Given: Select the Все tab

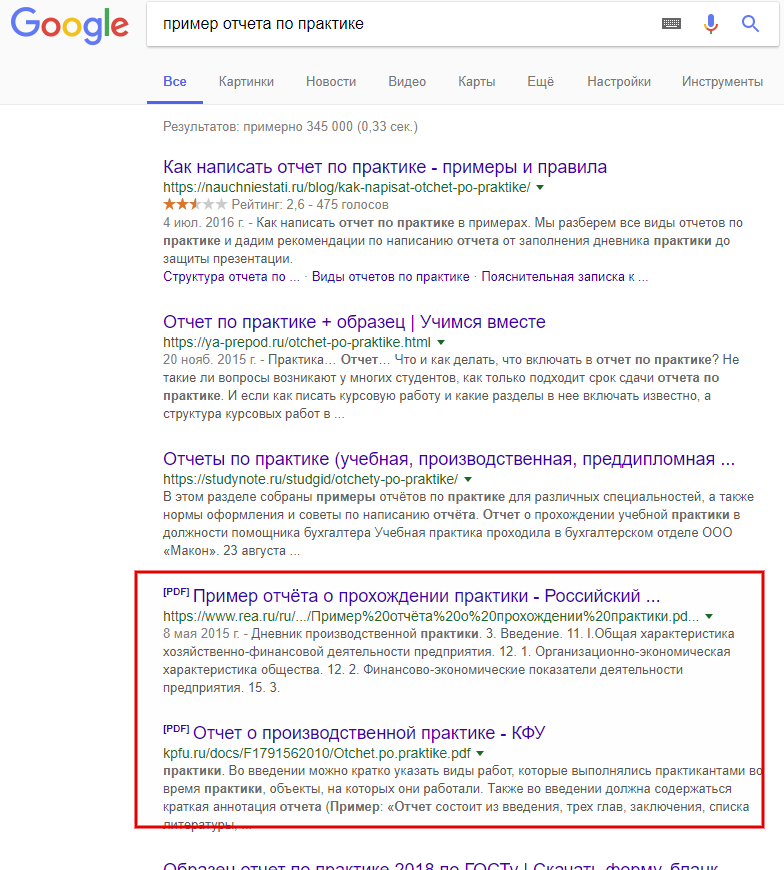Looking at the screenshot, I should tap(175, 82).
